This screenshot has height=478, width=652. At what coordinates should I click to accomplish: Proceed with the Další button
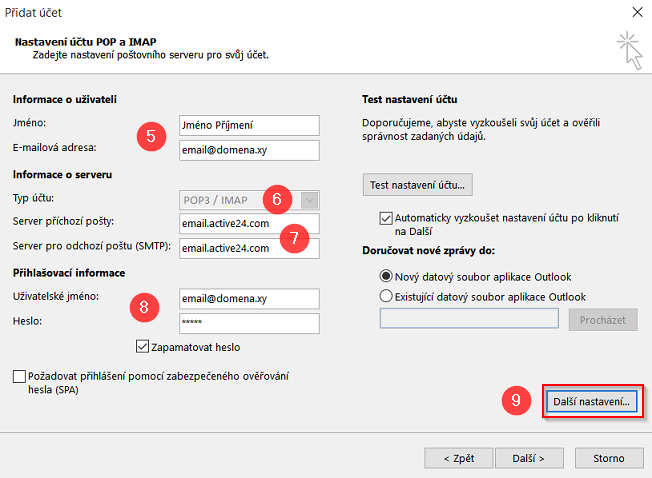pyautogui.click(x=527, y=458)
